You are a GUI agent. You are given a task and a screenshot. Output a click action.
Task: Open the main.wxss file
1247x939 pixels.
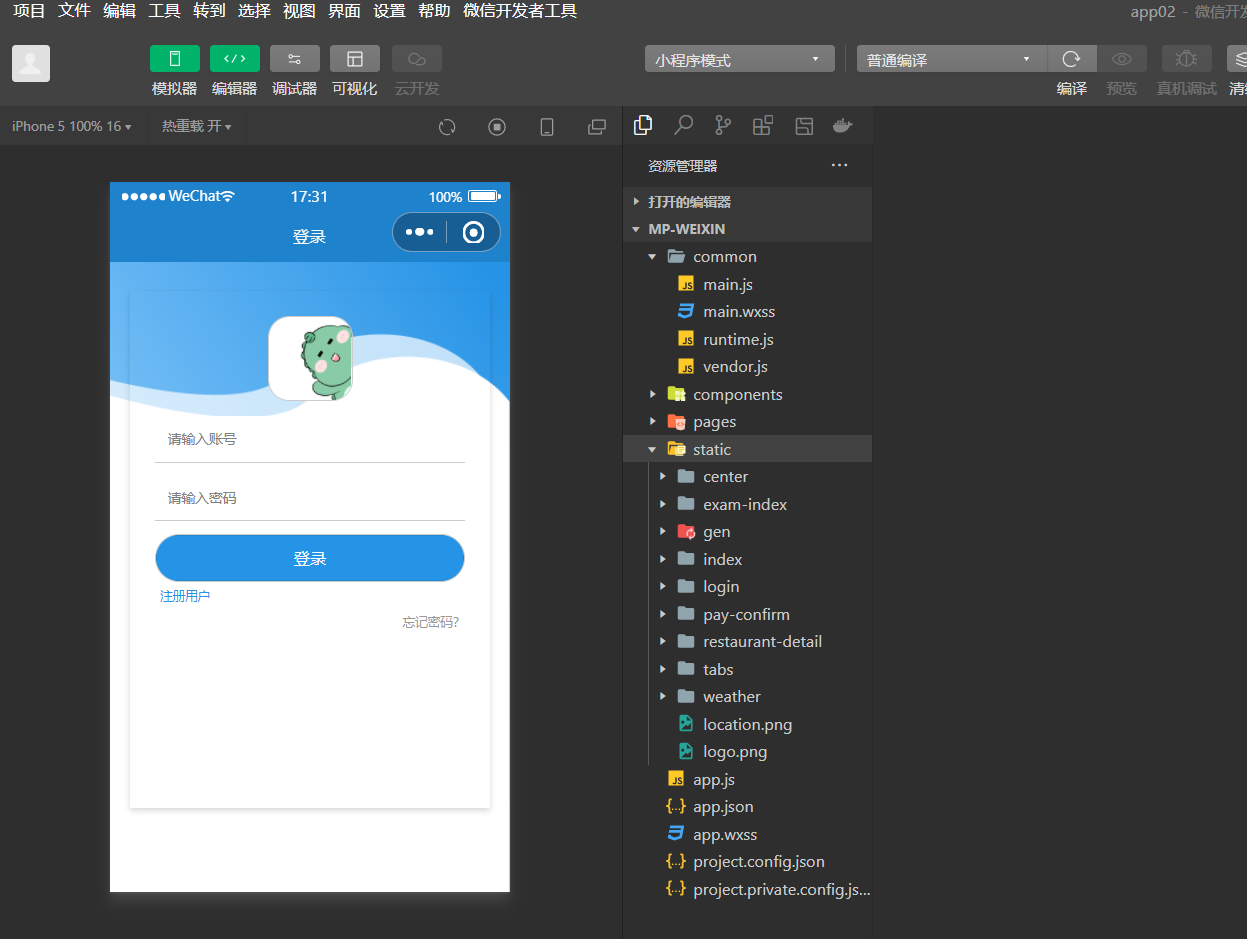[x=748, y=311]
